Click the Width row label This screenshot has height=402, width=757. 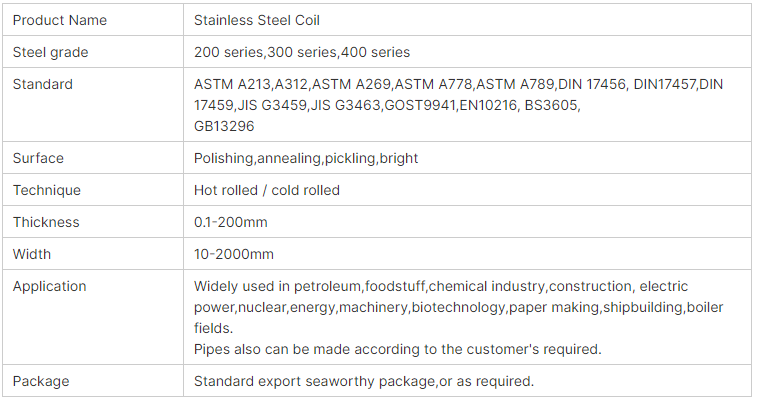[x=31, y=254]
